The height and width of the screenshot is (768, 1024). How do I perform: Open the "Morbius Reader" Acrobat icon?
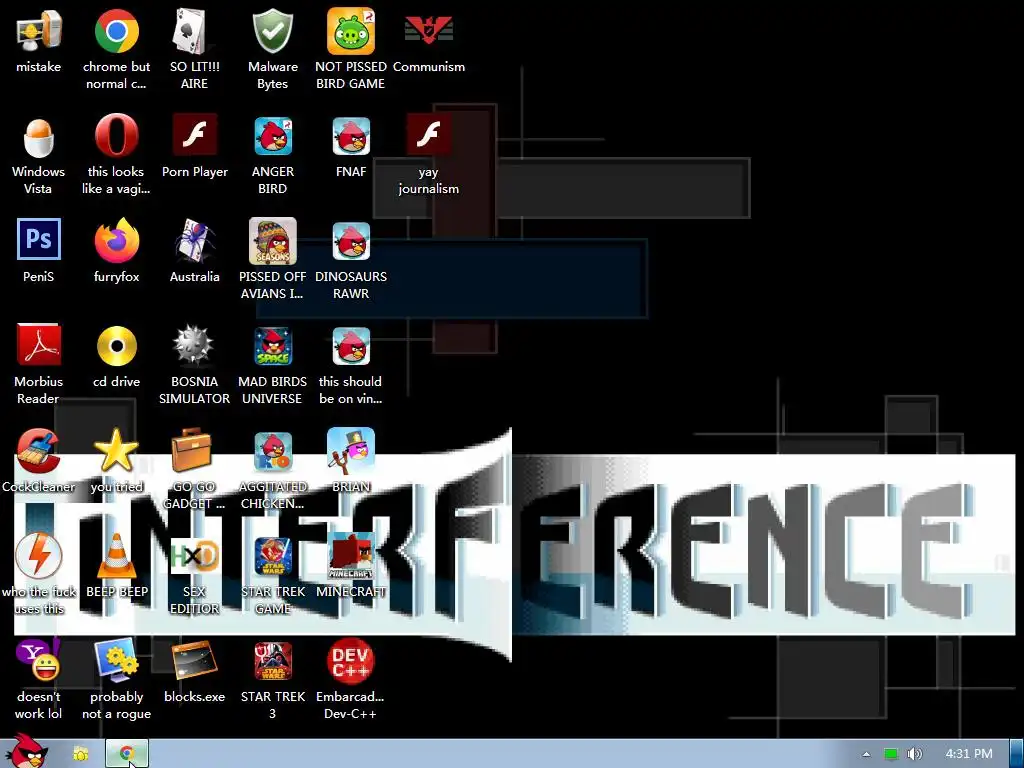click(39, 344)
